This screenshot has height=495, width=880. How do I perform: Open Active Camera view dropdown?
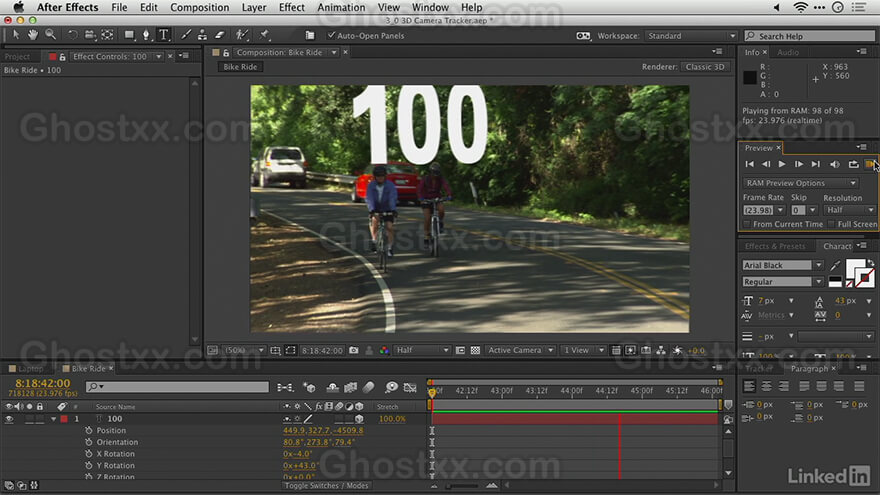pyautogui.click(x=520, y=350)
